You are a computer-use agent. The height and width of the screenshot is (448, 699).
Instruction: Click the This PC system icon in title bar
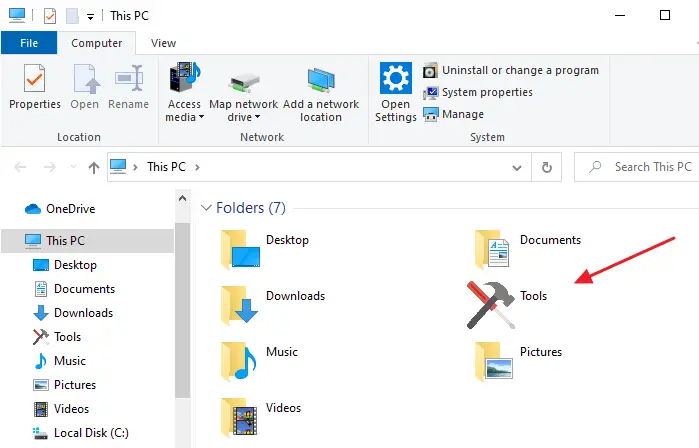[x=17, y=15]
